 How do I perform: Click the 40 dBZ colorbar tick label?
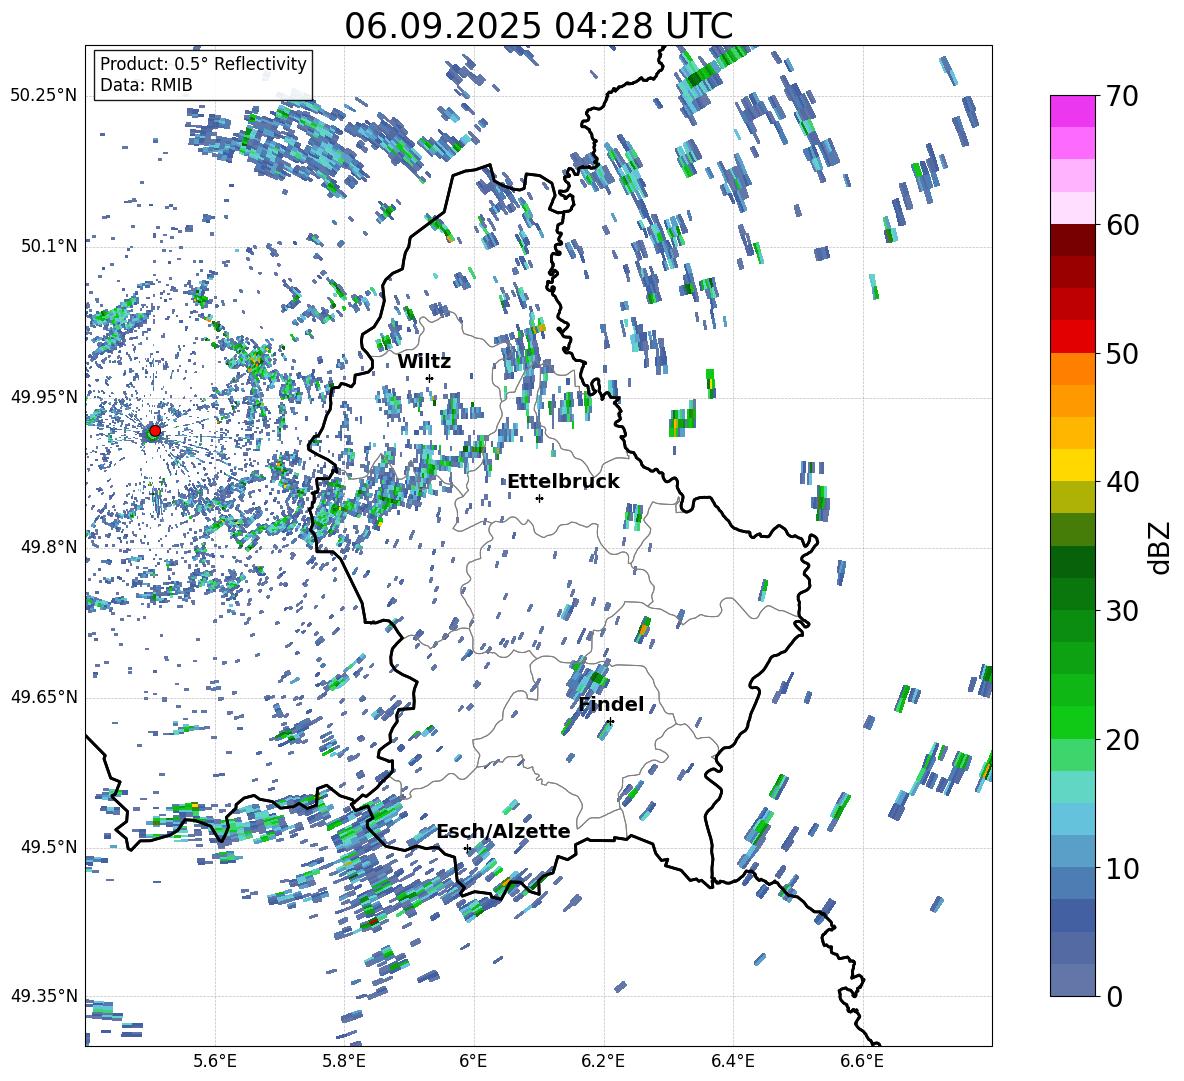tap(1121, 482)
